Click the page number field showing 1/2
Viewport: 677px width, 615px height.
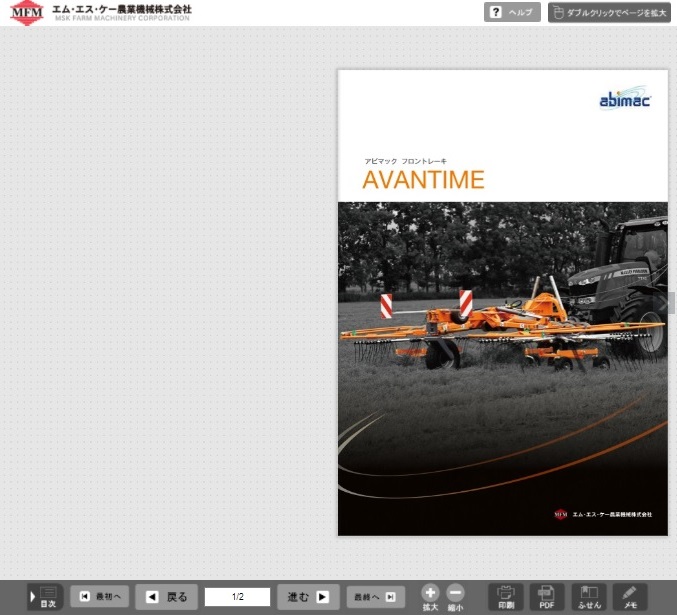[237, 597]
